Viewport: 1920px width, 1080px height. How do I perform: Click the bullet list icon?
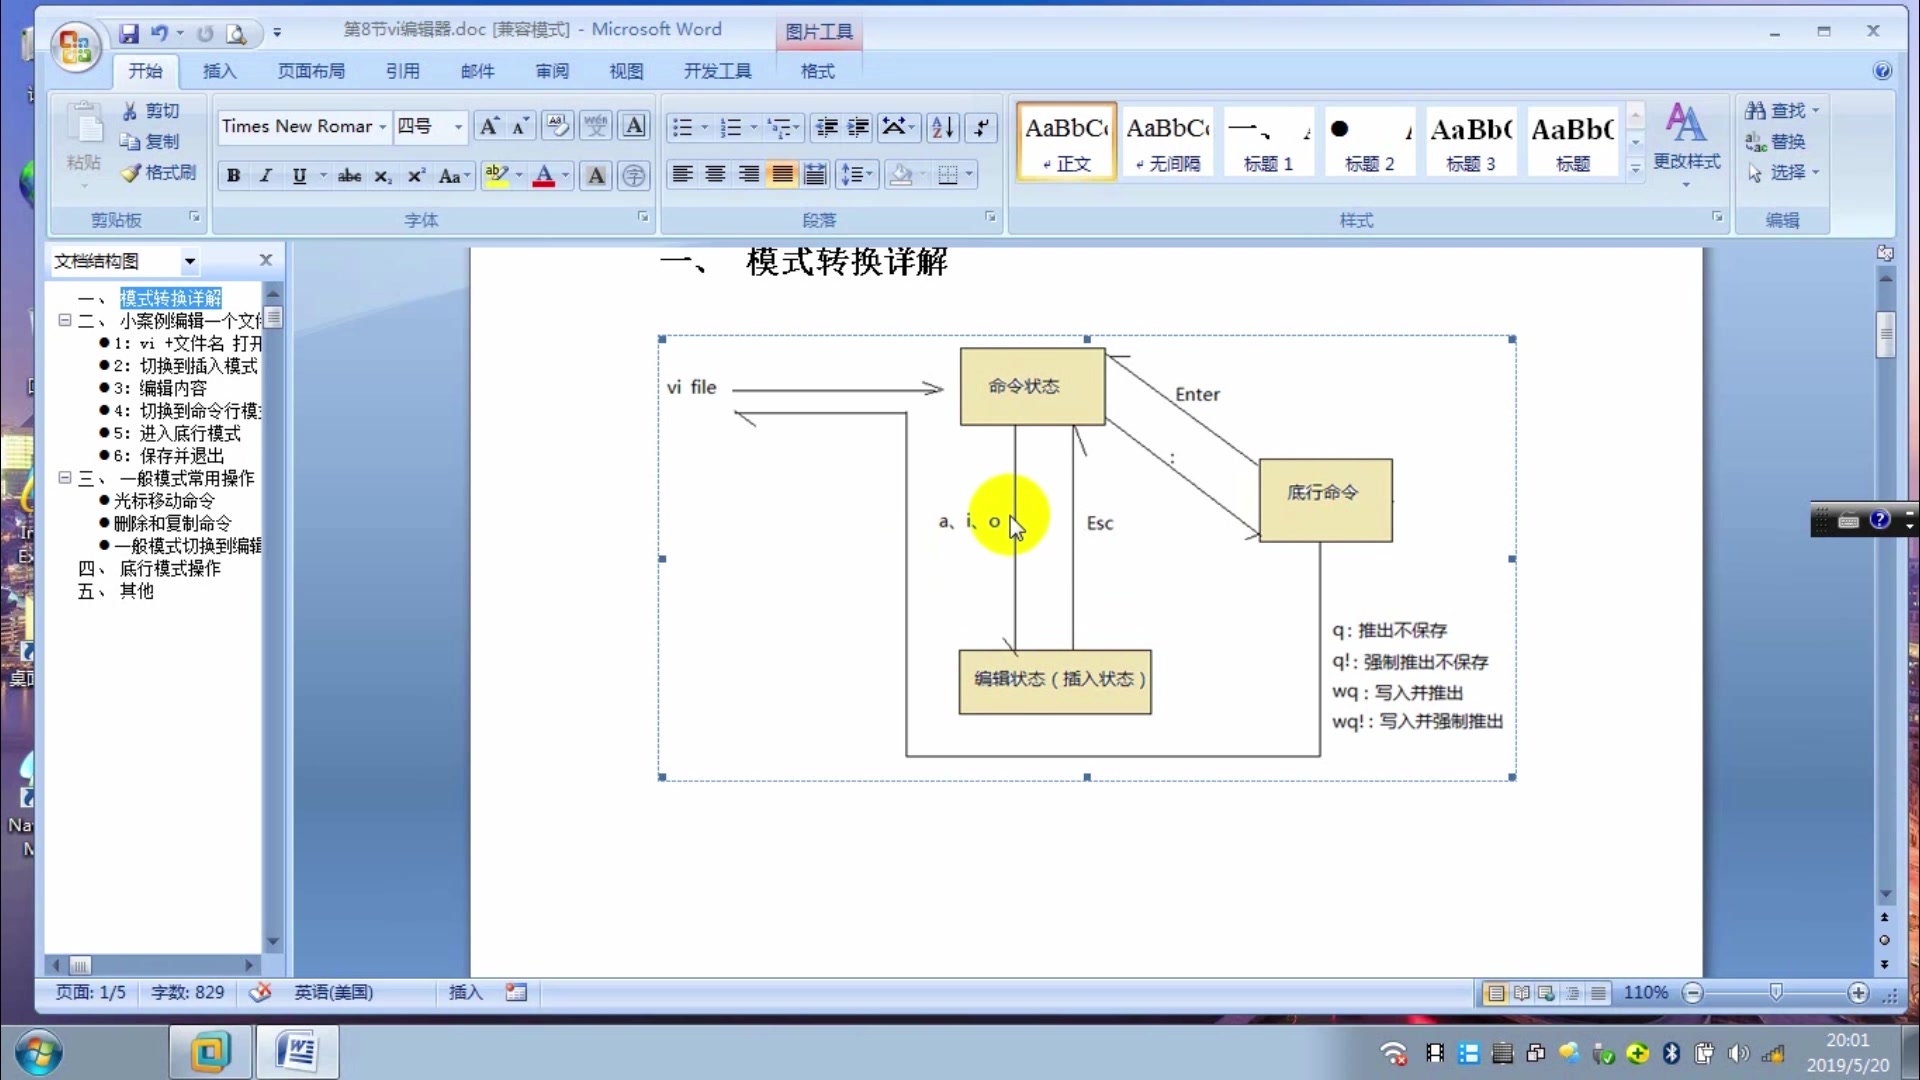point(682,127)
